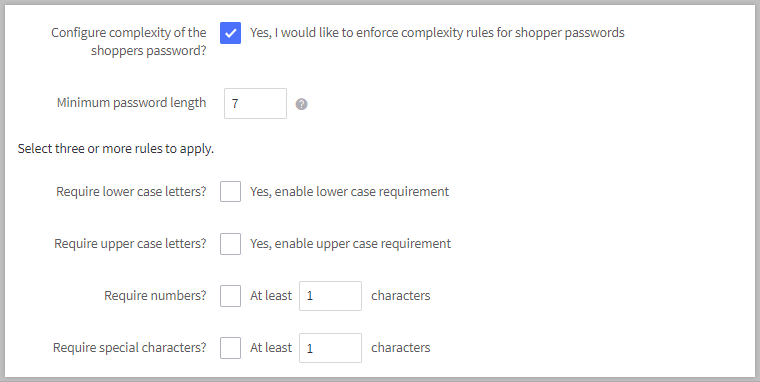This screenshot has width=760, height=382.
Task: Select 'Yes, enable lower case requirement' label
Action: [x=349, y=191]
